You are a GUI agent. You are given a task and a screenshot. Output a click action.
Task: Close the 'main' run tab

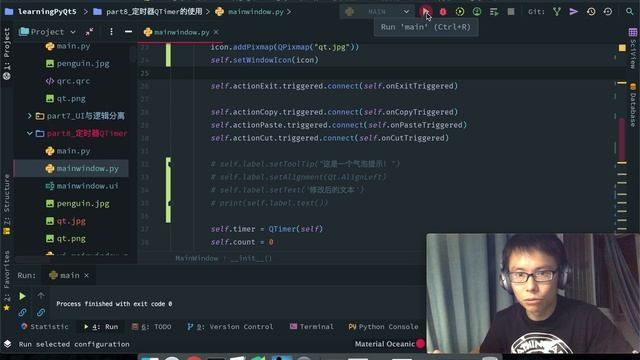coord(87,276)
